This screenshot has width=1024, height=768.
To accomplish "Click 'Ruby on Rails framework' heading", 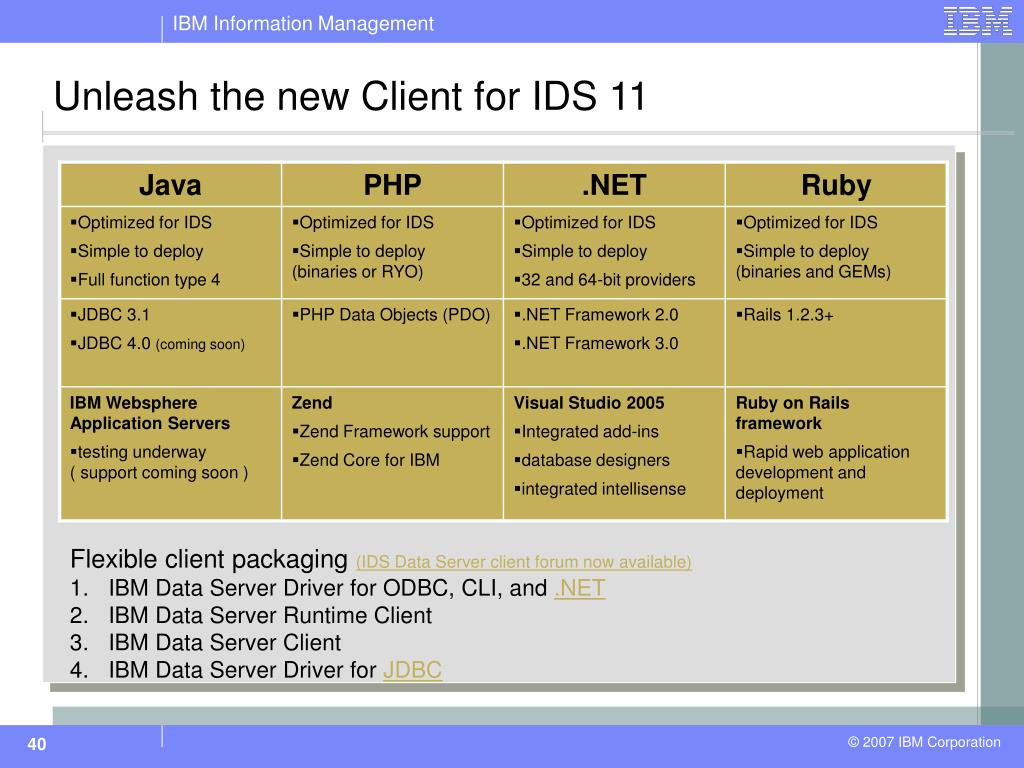I will (x=792, y=413).
